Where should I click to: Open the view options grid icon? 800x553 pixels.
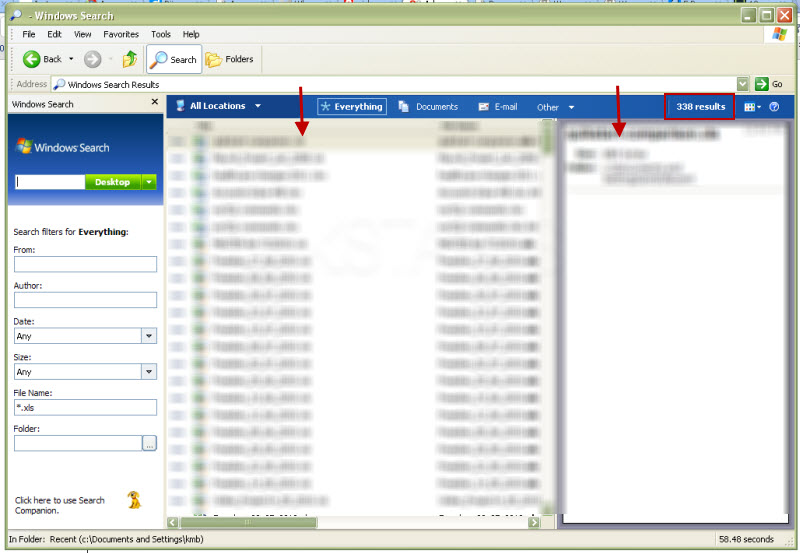tap(753, 107)
